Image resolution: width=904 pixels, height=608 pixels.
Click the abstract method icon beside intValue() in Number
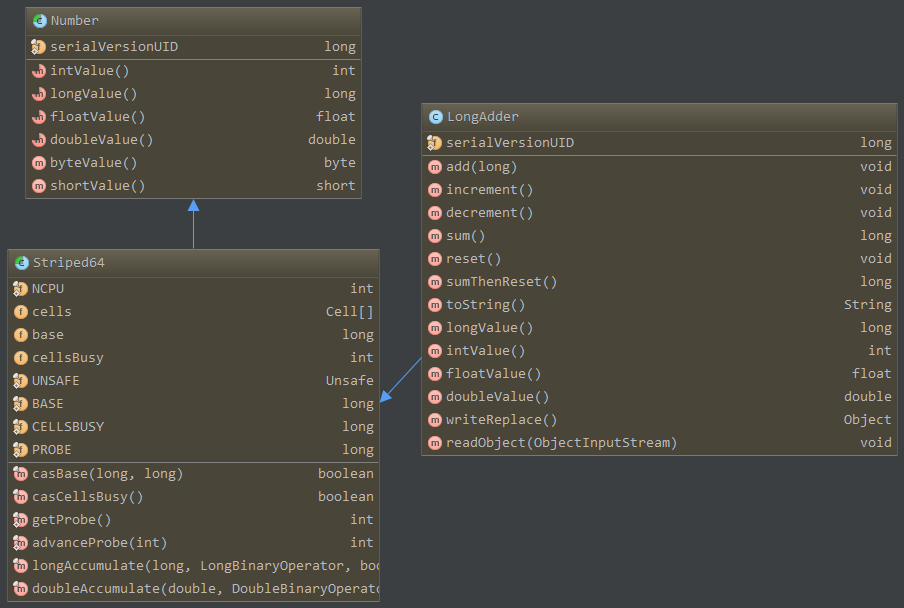[39, 71]
